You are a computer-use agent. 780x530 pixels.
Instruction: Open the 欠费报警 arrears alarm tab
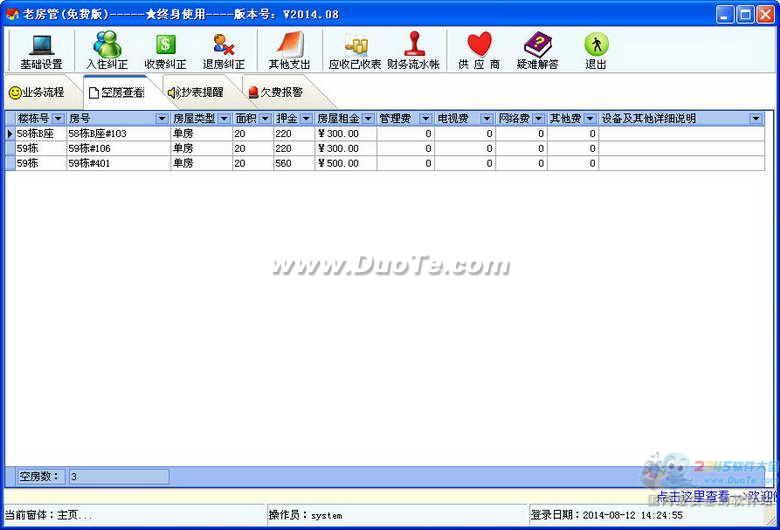click(275, 93)
